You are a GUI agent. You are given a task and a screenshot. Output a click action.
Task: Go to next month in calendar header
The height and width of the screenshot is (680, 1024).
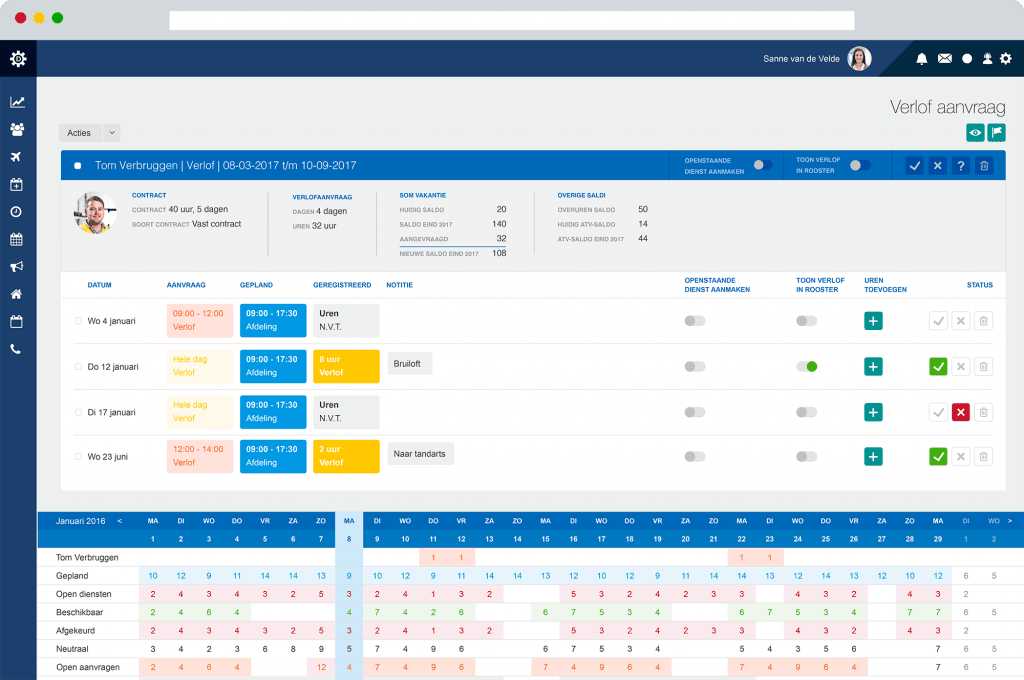[x=1009, y=520]
